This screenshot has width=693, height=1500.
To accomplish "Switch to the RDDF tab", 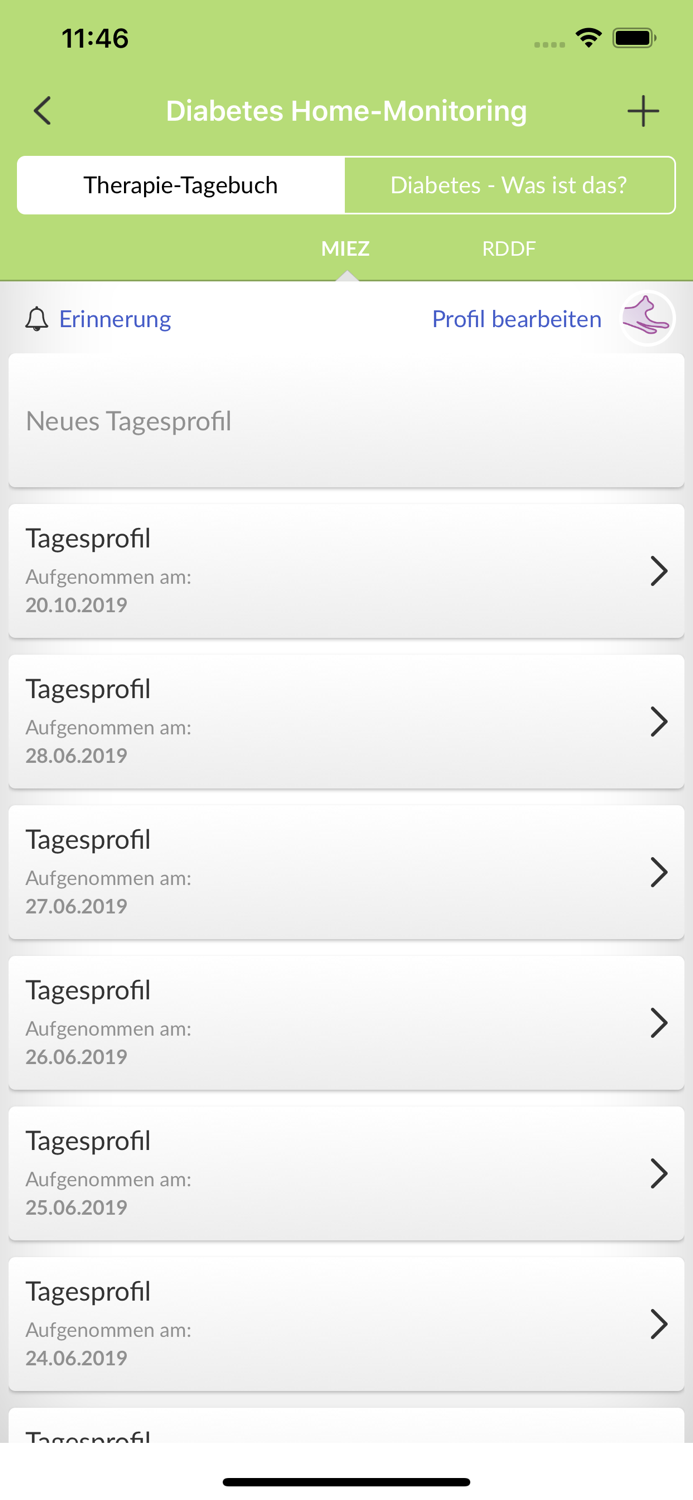I will pos(509,249).
